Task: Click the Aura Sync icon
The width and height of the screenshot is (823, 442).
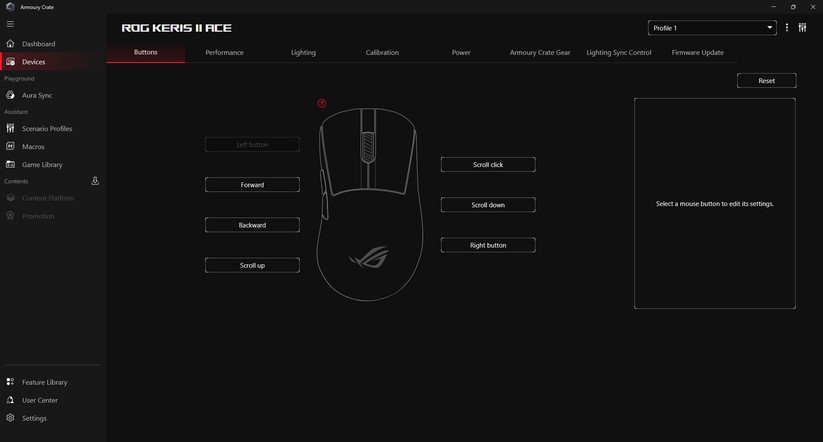Action: click(10, 95)
